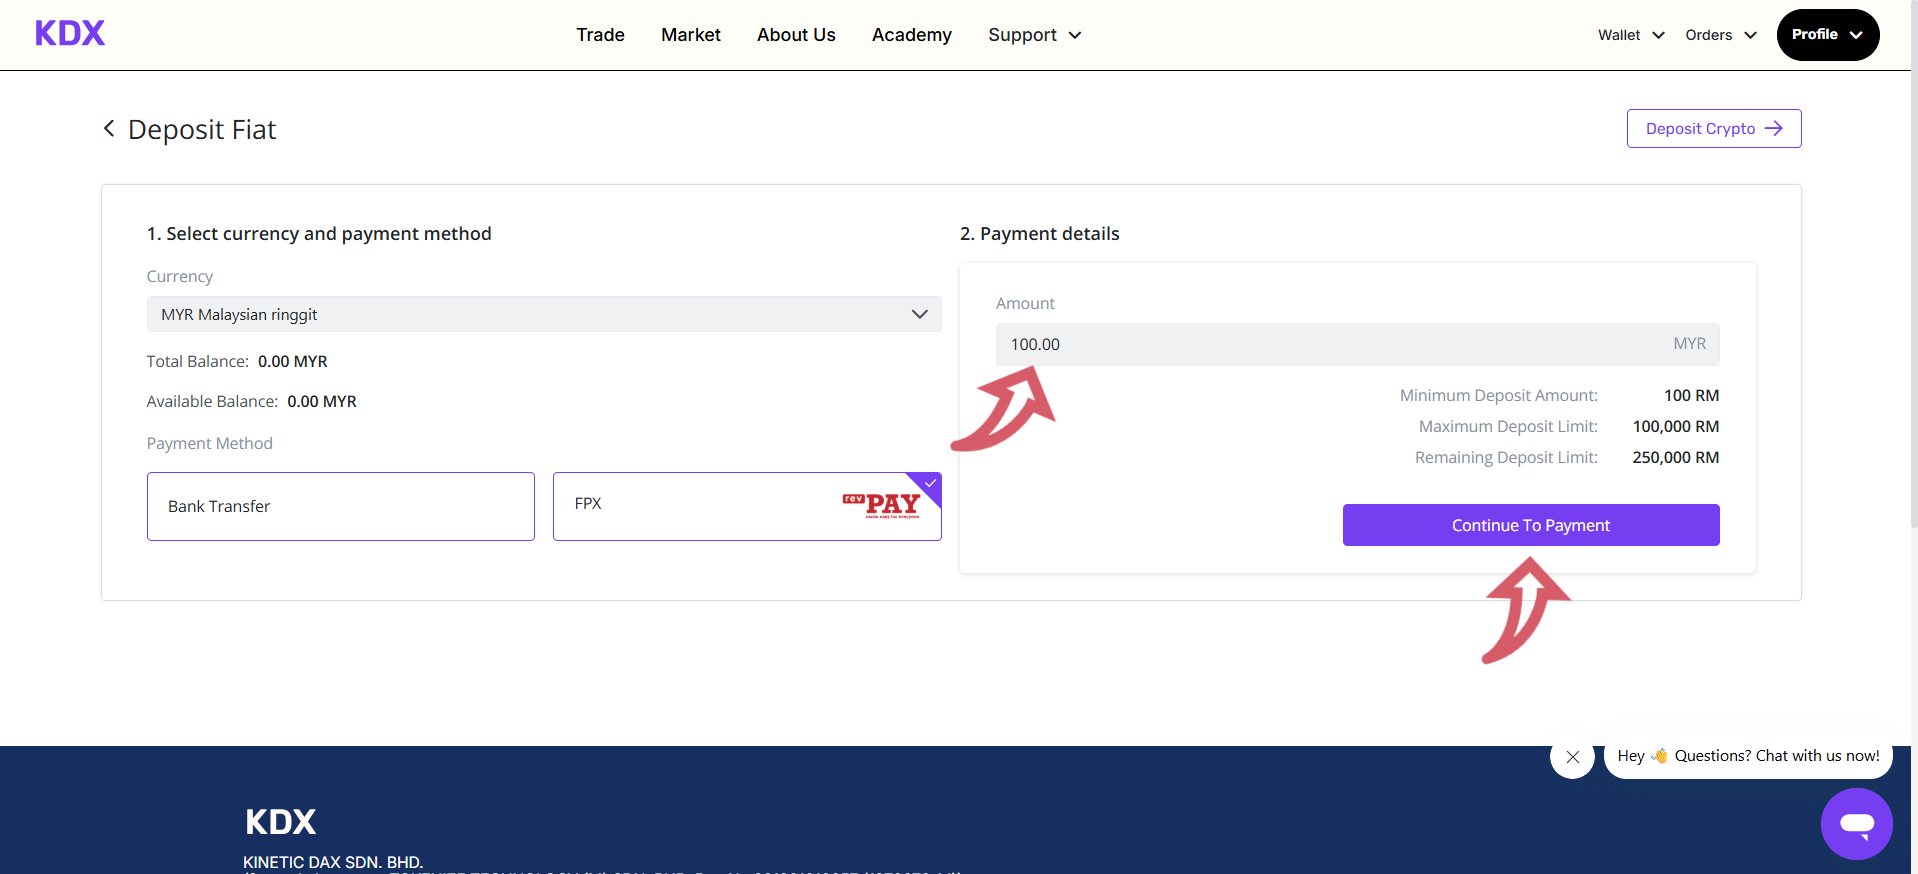This screenshot has width=1918, height=874.
Task: Click Continue To Payment button
Action: point(1531,525)
